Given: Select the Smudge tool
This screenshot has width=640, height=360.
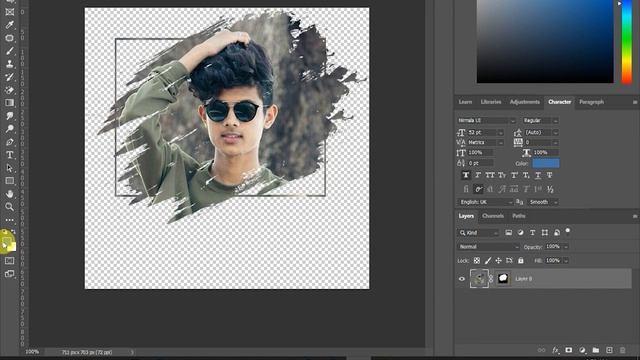Looking at the screenshot, I should (9, 116).
